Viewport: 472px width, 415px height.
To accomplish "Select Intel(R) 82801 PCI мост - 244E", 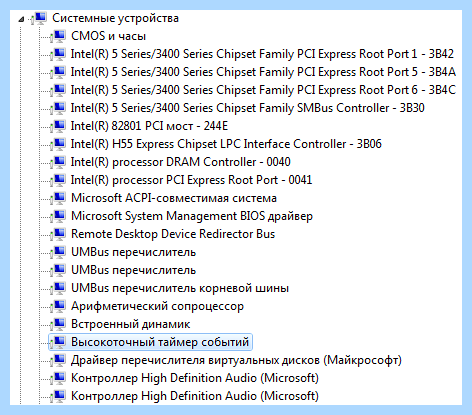I will 149,126.
